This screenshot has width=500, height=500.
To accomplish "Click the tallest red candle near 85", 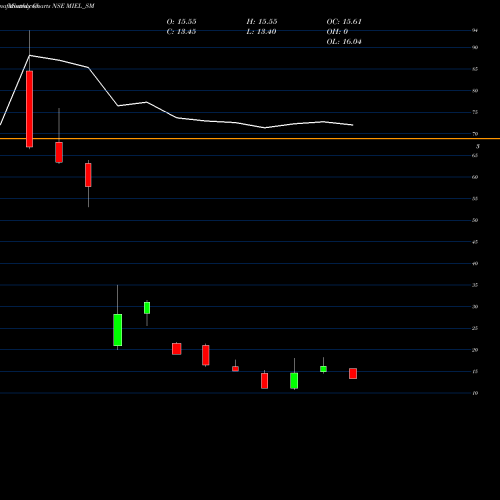I will tap(30, 109).
